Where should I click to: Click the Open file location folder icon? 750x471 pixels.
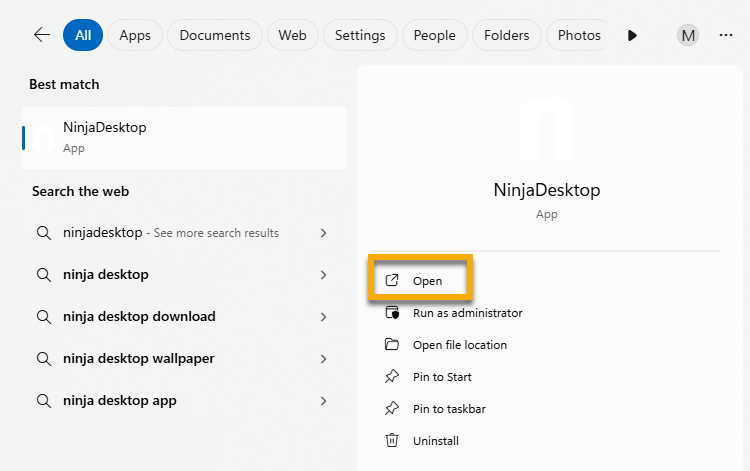point(392,345)
